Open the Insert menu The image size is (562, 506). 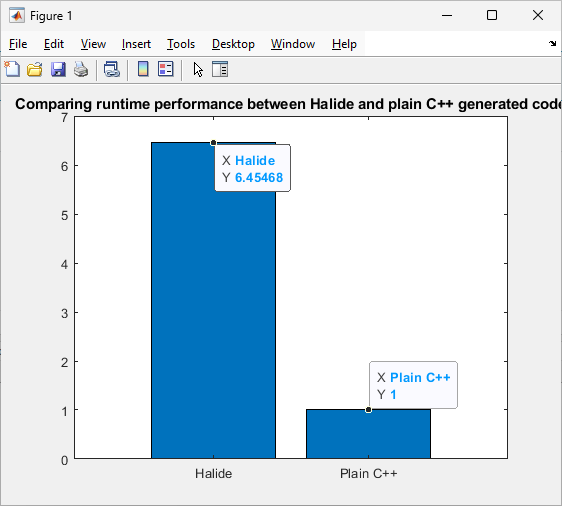136,44
